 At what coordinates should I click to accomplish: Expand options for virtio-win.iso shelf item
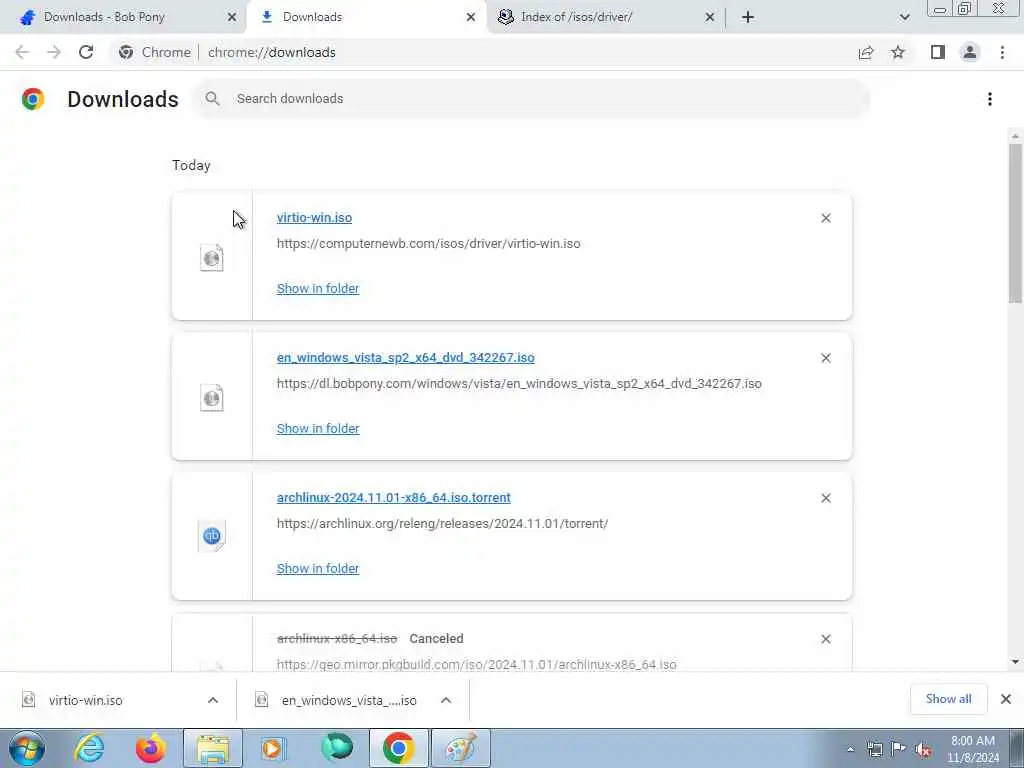[213, 700]
